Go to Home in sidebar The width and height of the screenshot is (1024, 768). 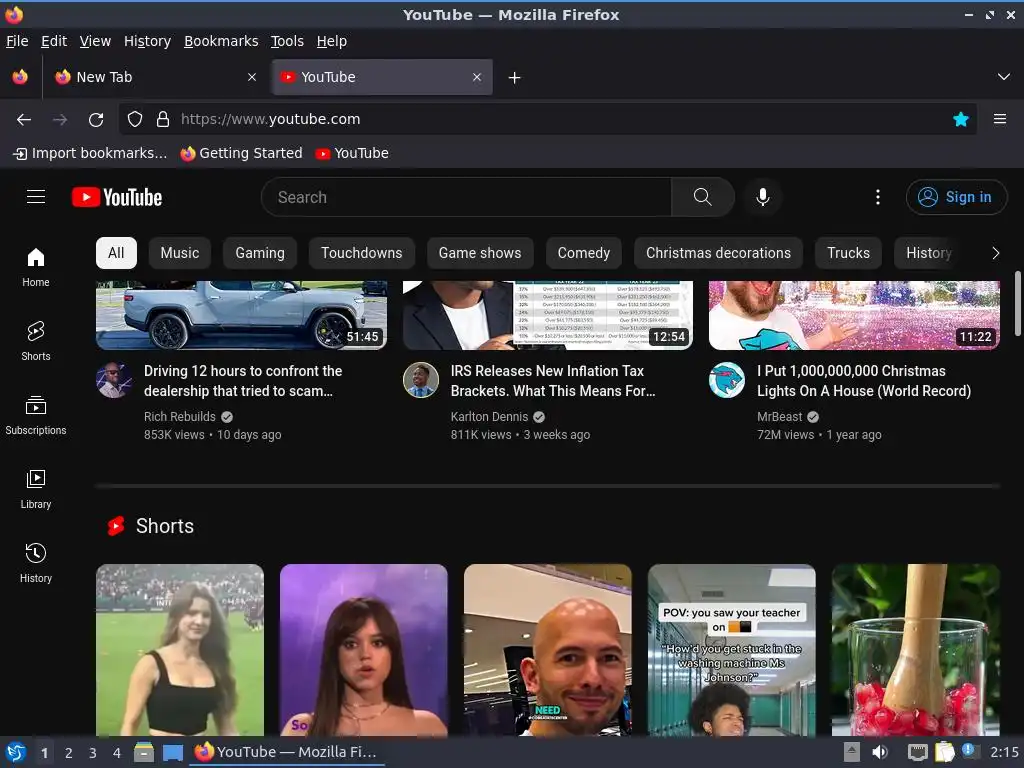[x=36, y=268]
